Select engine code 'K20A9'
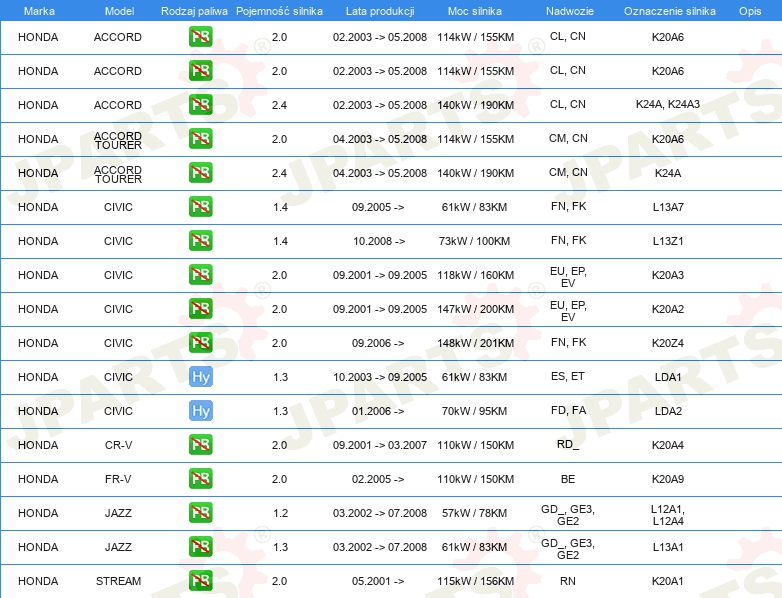The height and width of the screenshot is (598, 782). pyautogui.click(x=668, y=479)
